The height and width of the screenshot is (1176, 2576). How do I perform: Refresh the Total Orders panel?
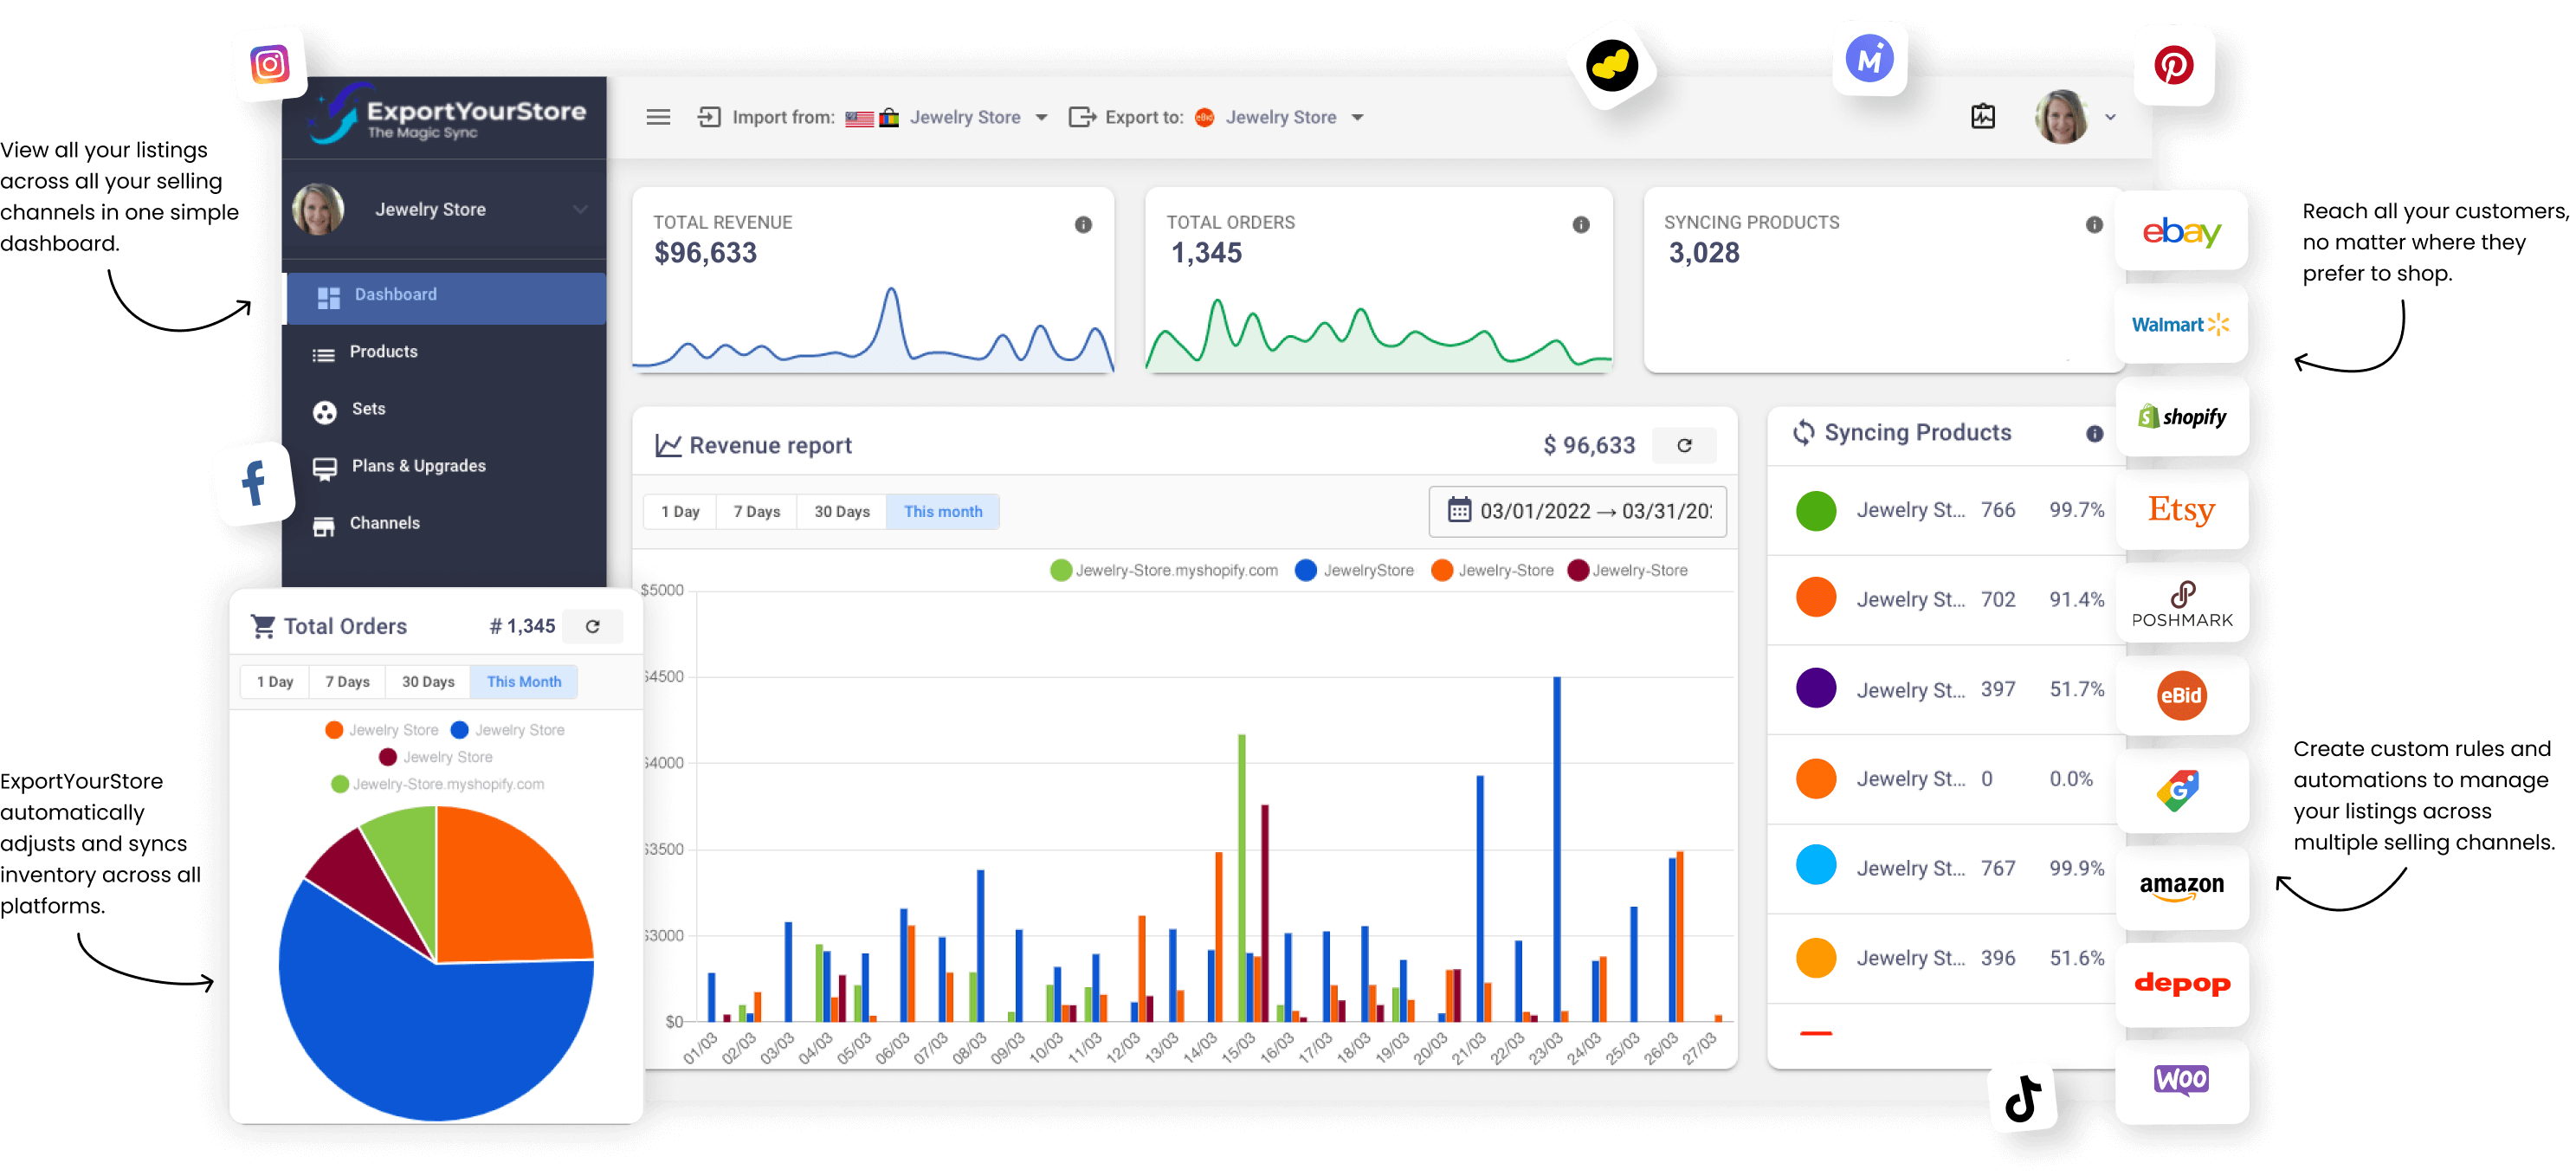(592, 626)
